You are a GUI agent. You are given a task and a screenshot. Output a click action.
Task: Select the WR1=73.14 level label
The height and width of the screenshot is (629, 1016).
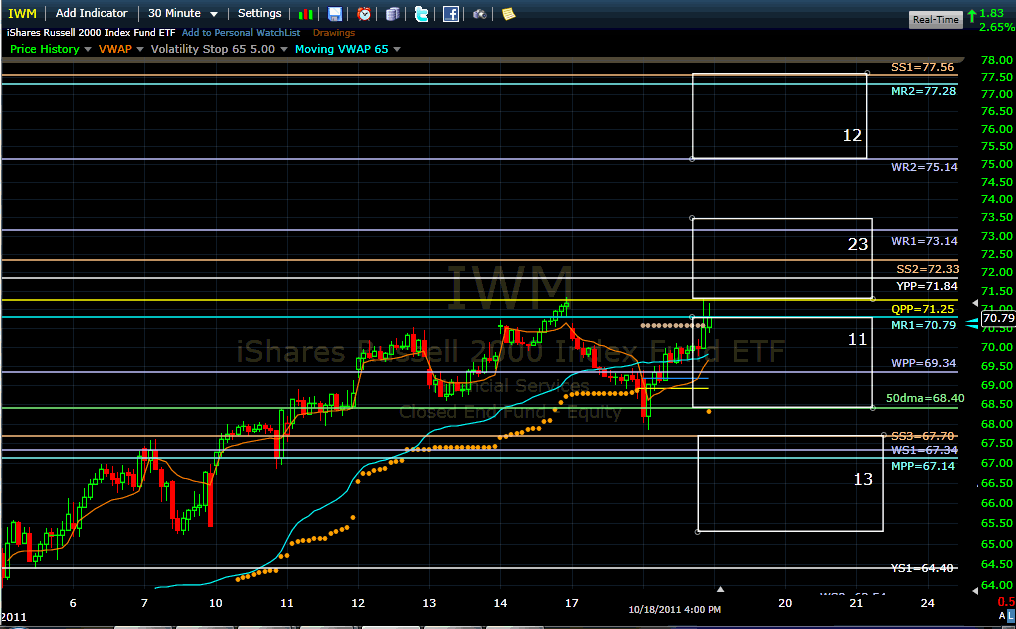coord(924,241)
